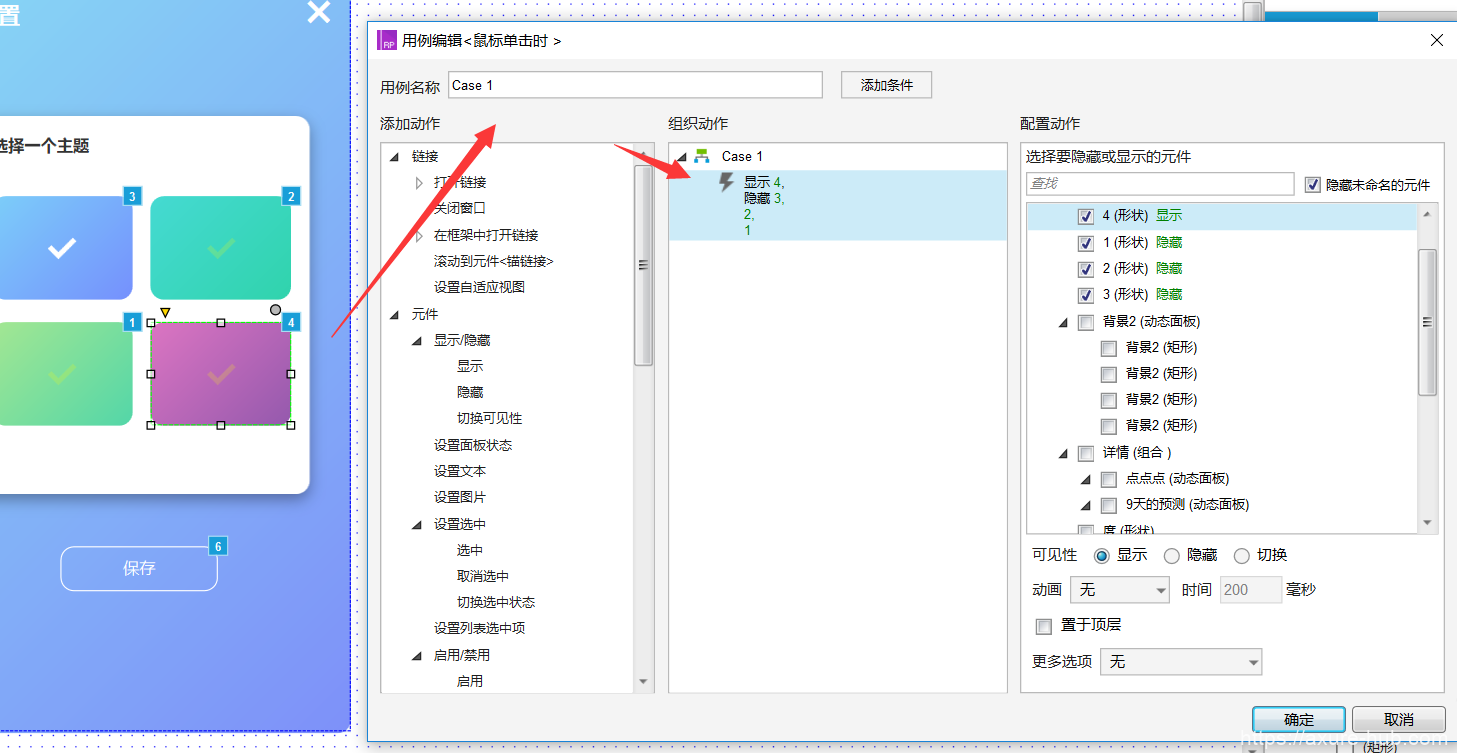
Task: Toggle 隐藏未命名的元件 checkbox
Action: pos(1313,185)
